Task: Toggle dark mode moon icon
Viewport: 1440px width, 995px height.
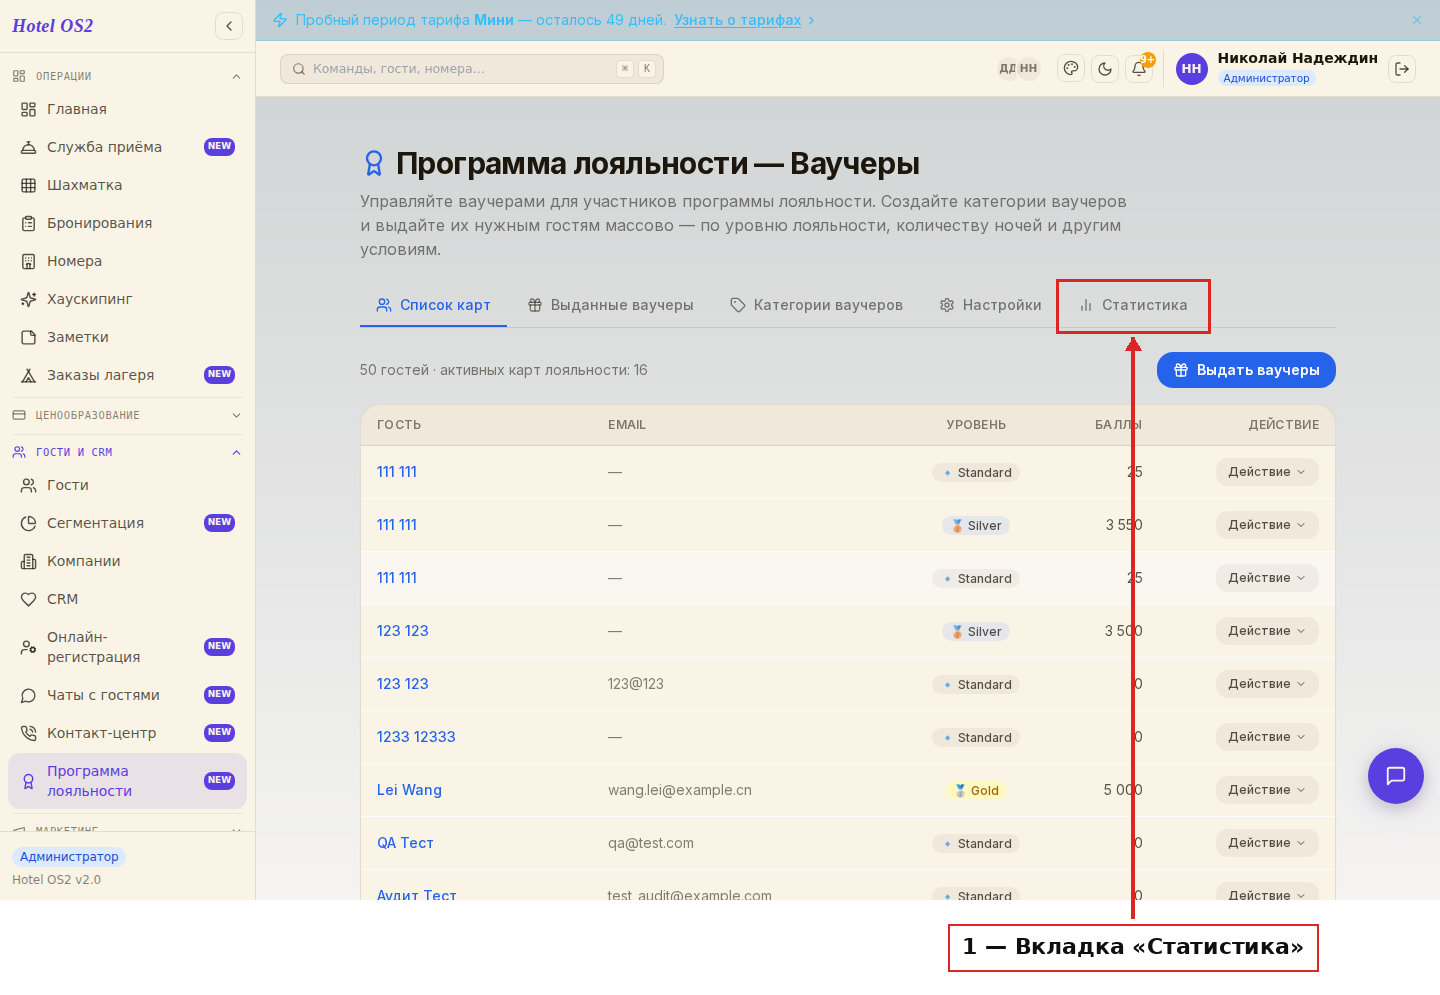Action: 1105,69
